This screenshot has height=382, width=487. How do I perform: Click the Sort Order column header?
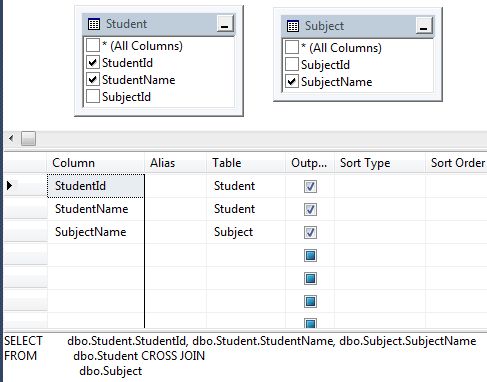456,163
